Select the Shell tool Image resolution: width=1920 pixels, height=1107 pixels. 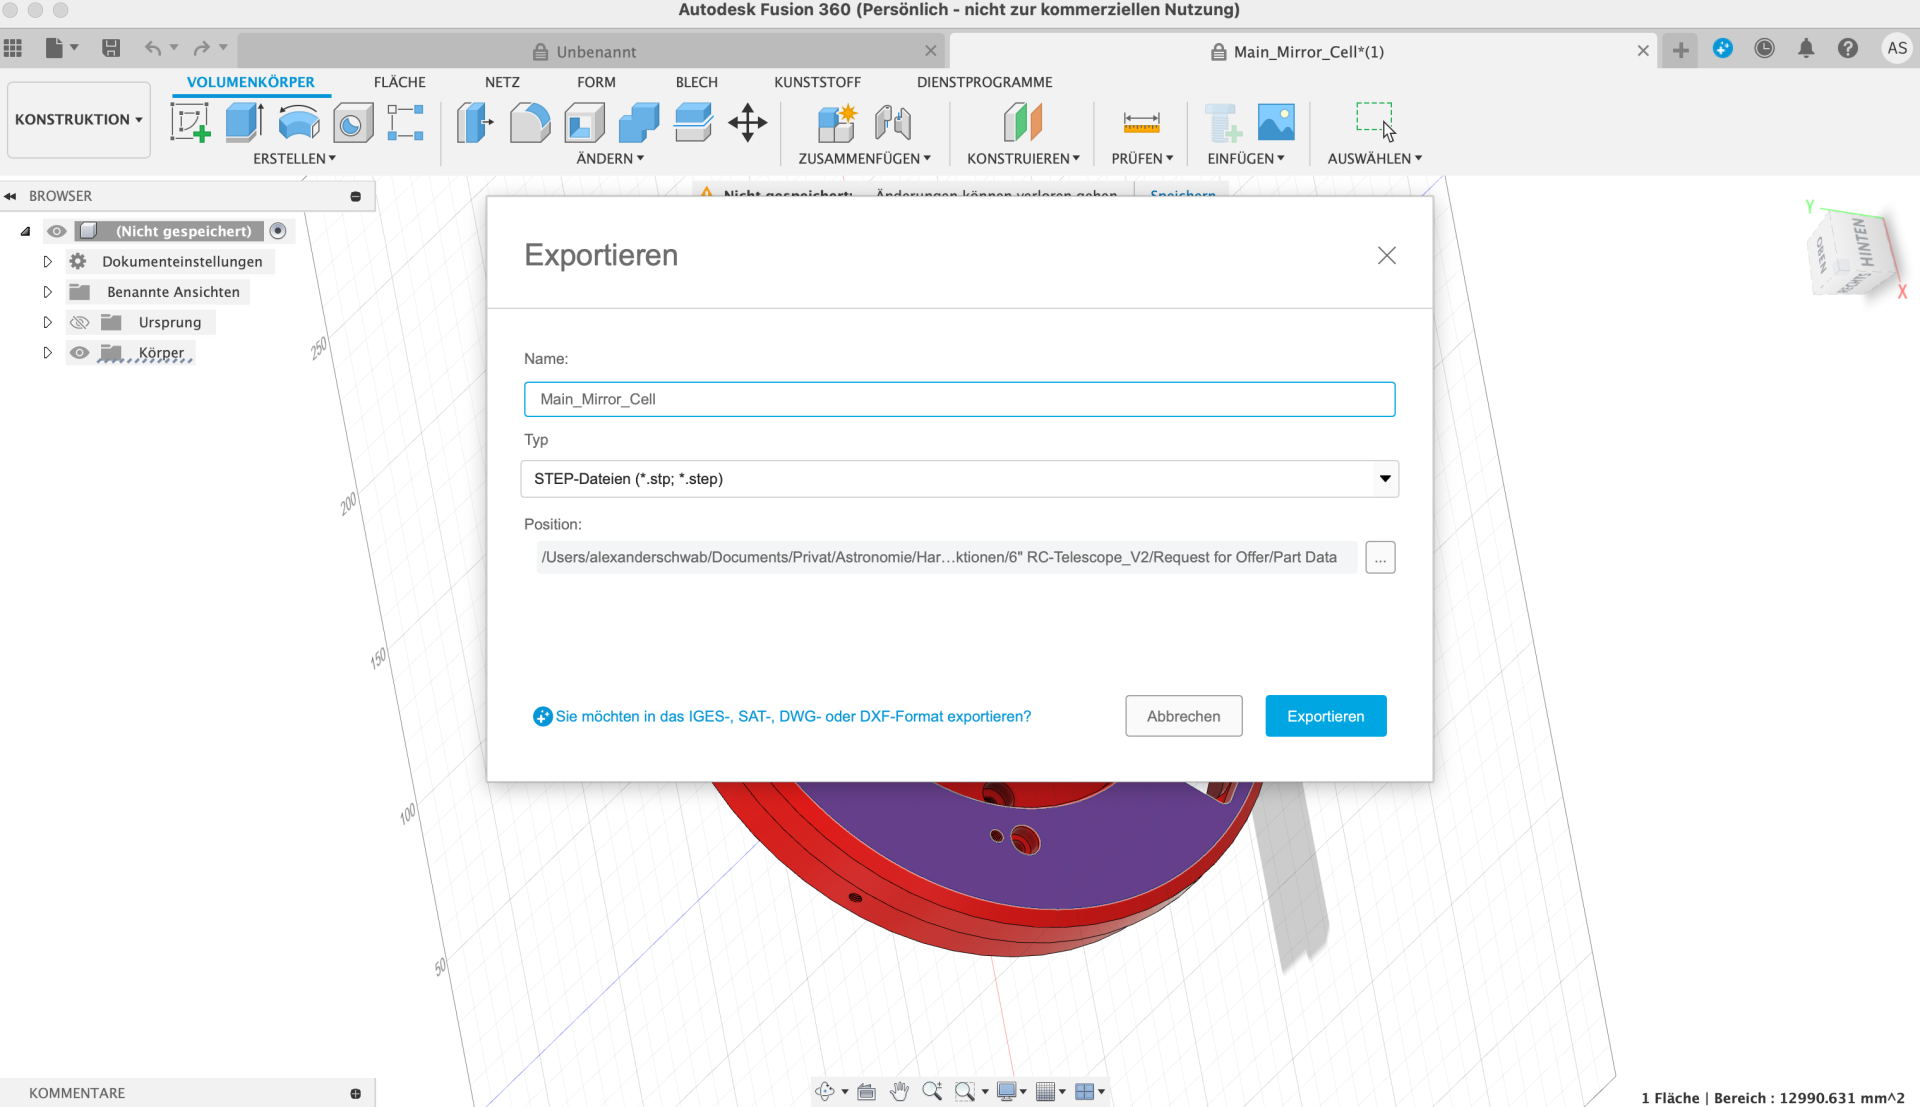585,123
